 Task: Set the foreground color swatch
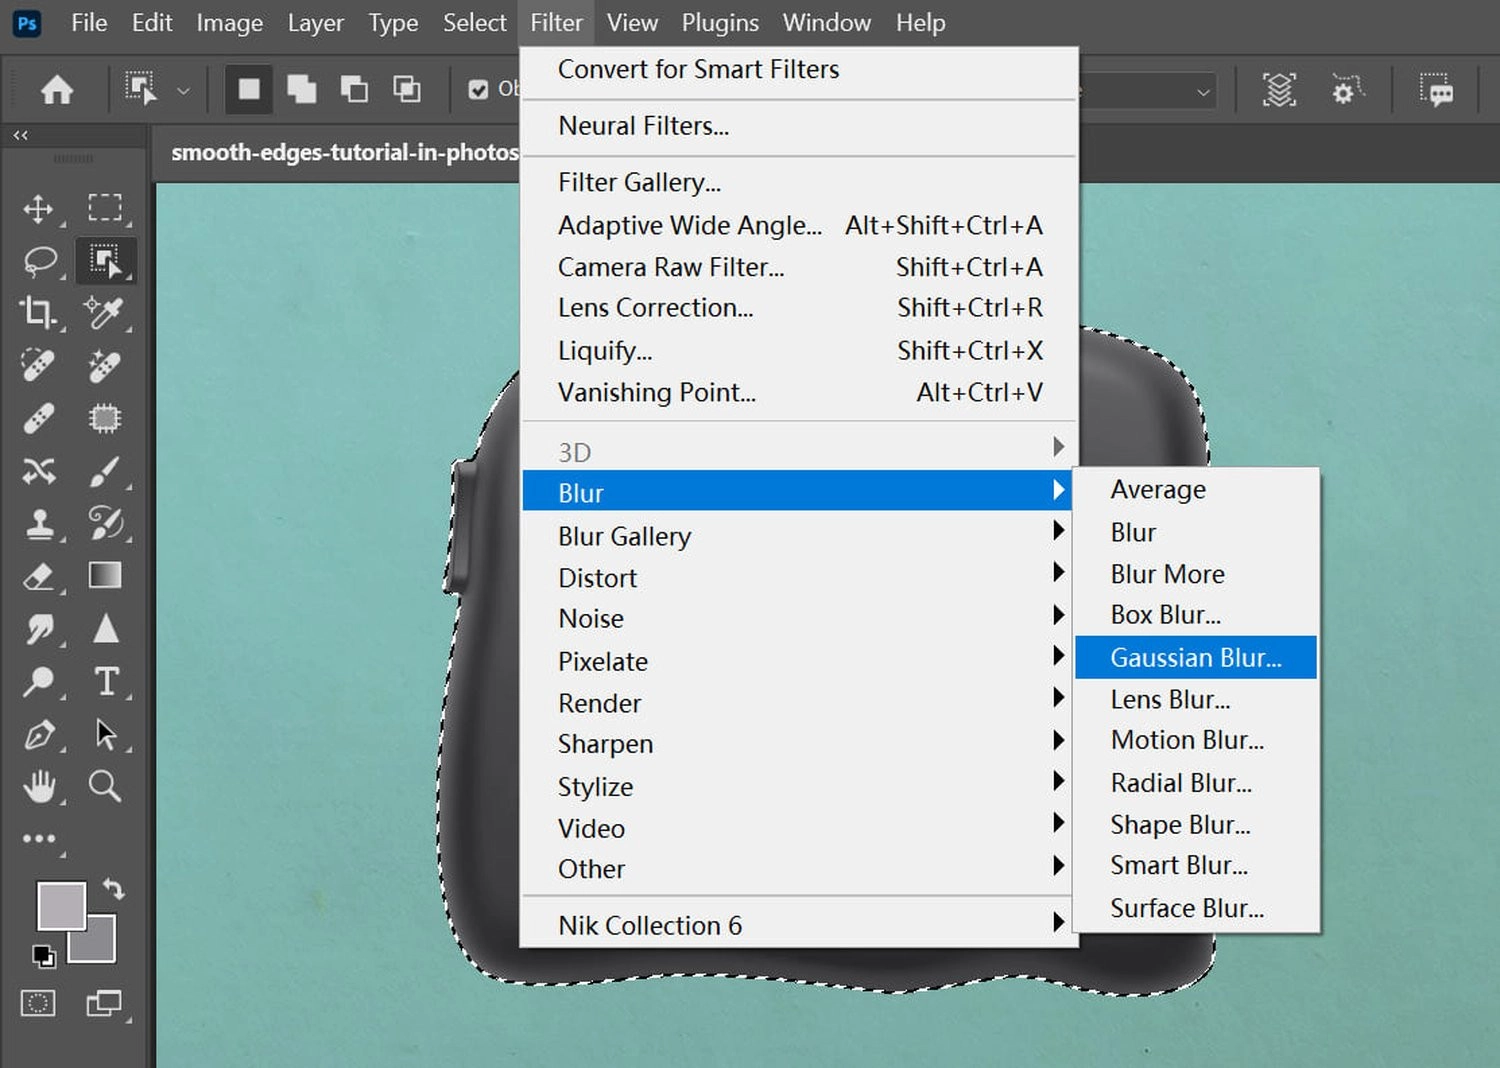tap(61, 906)
